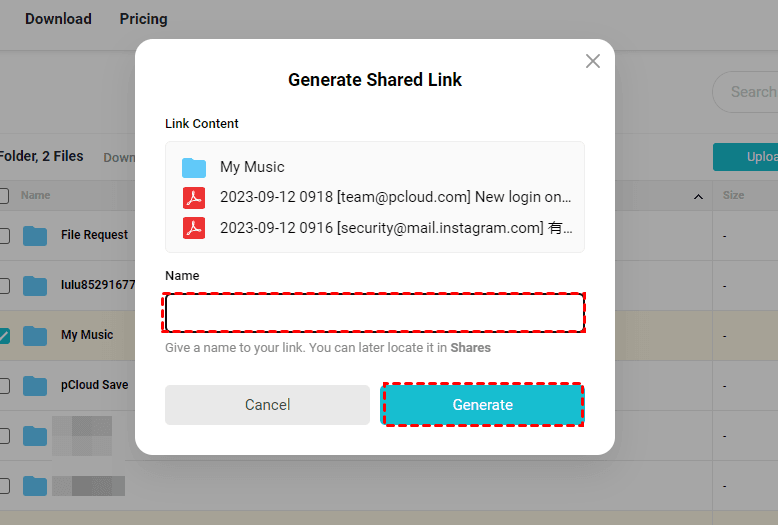
Task: Click the lulu85291677 folder icon
Action: (35, 286)
